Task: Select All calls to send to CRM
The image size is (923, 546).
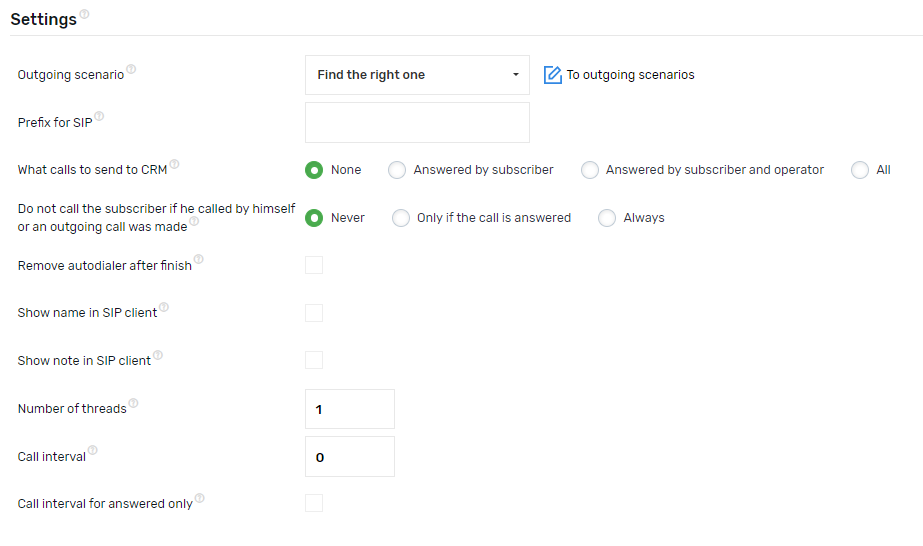Action: (860, 170)
